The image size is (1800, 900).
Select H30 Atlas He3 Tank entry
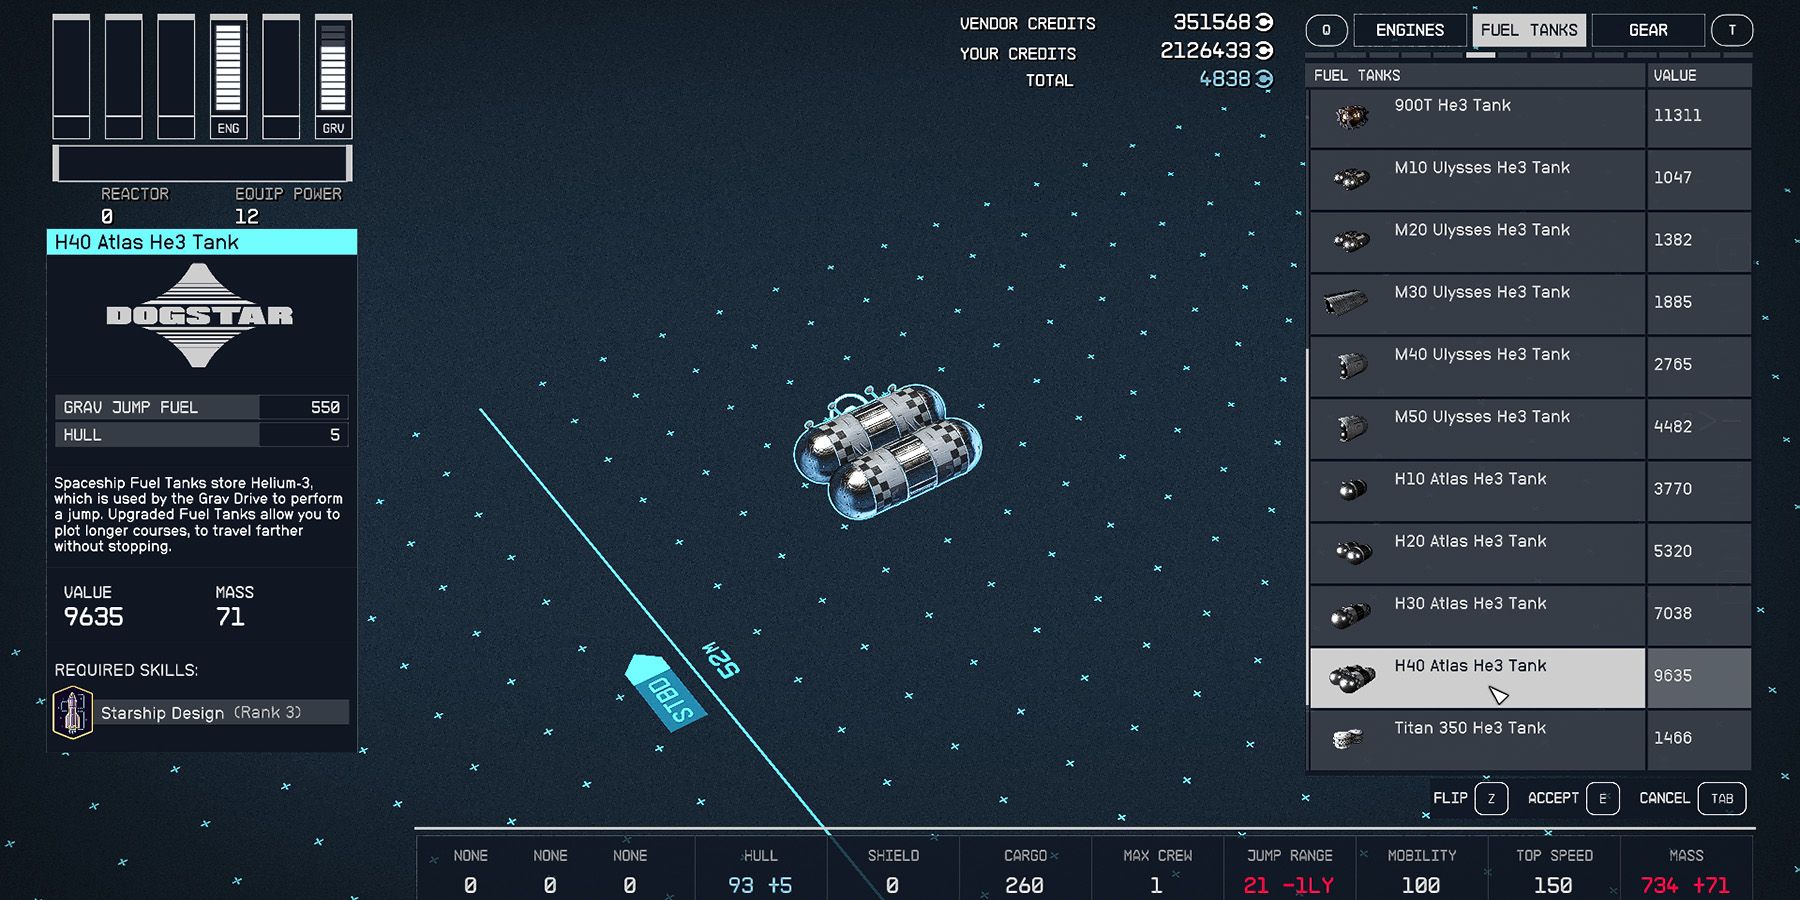[1477, 615]
